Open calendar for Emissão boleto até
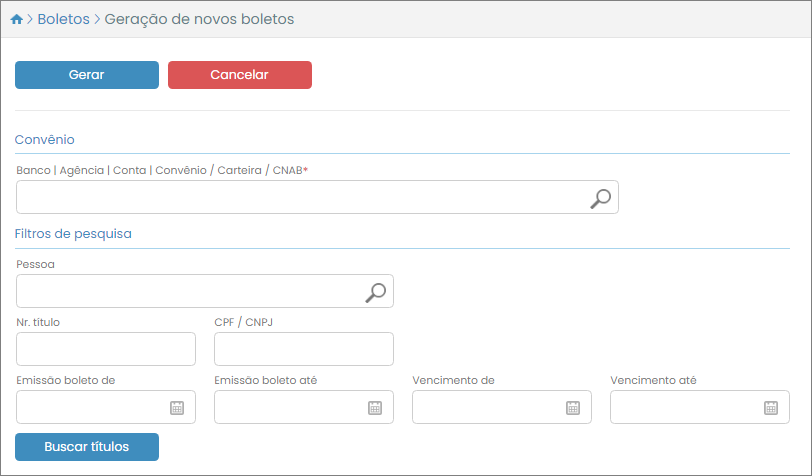The image size is (812, 476). coord(375,407)
